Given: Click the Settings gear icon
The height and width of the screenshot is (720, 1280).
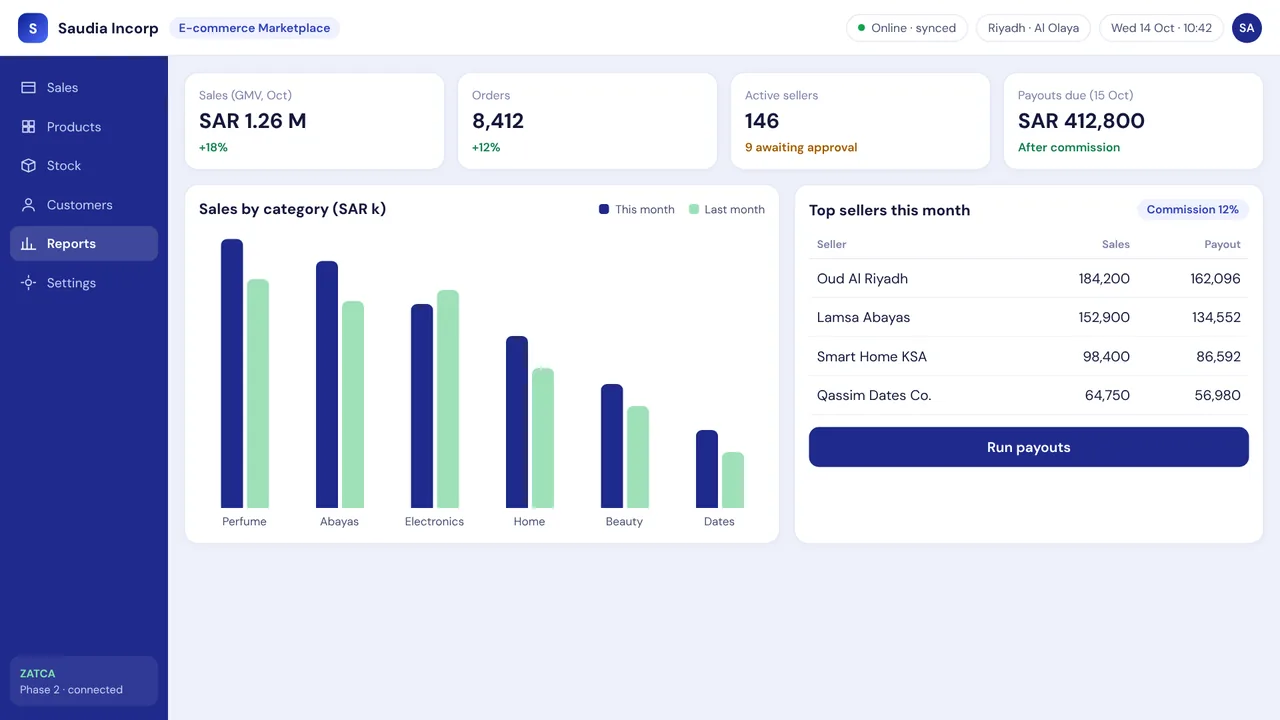Looking at the screenshot, I should pyautogui.click(x=28, y=283).
